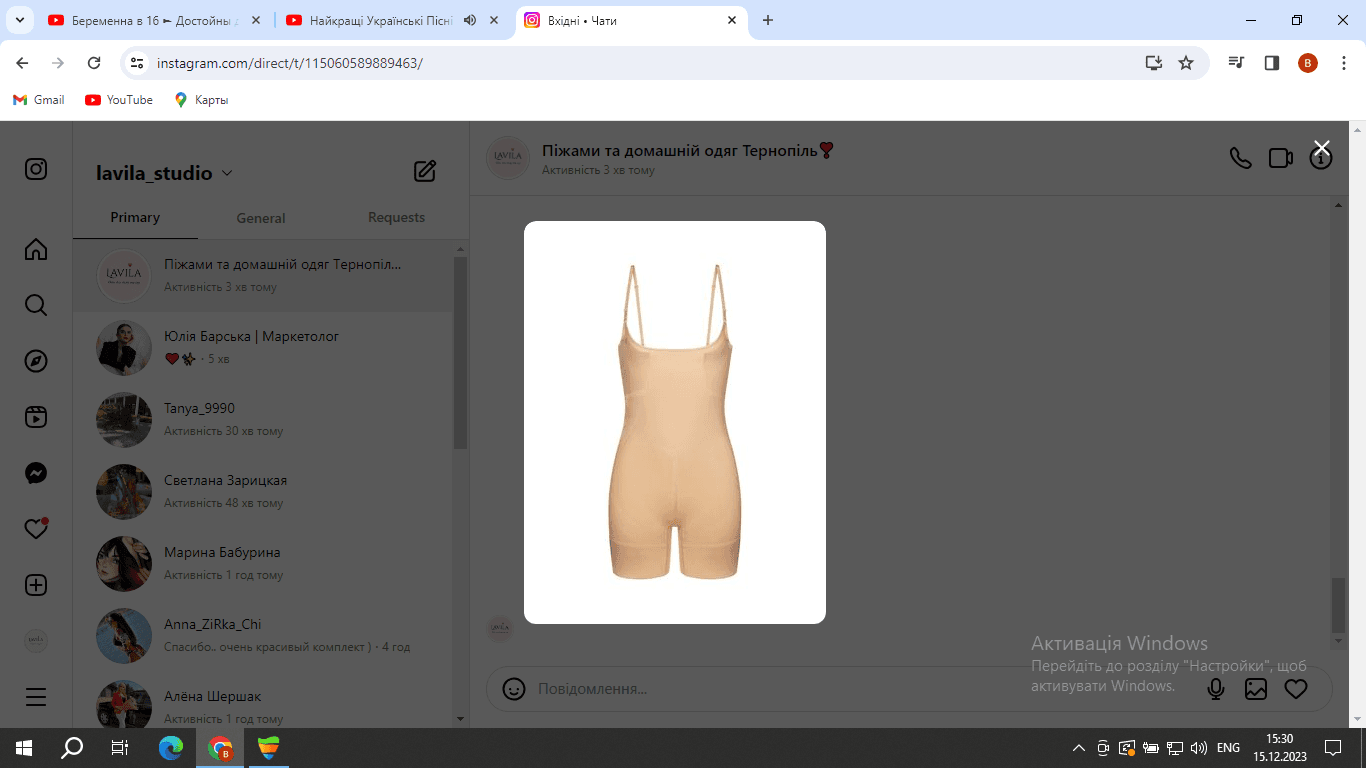Select the Піжами та домашній одяг chat row
The height and width of the screenshot is (768, 1366).
[262, 276]
